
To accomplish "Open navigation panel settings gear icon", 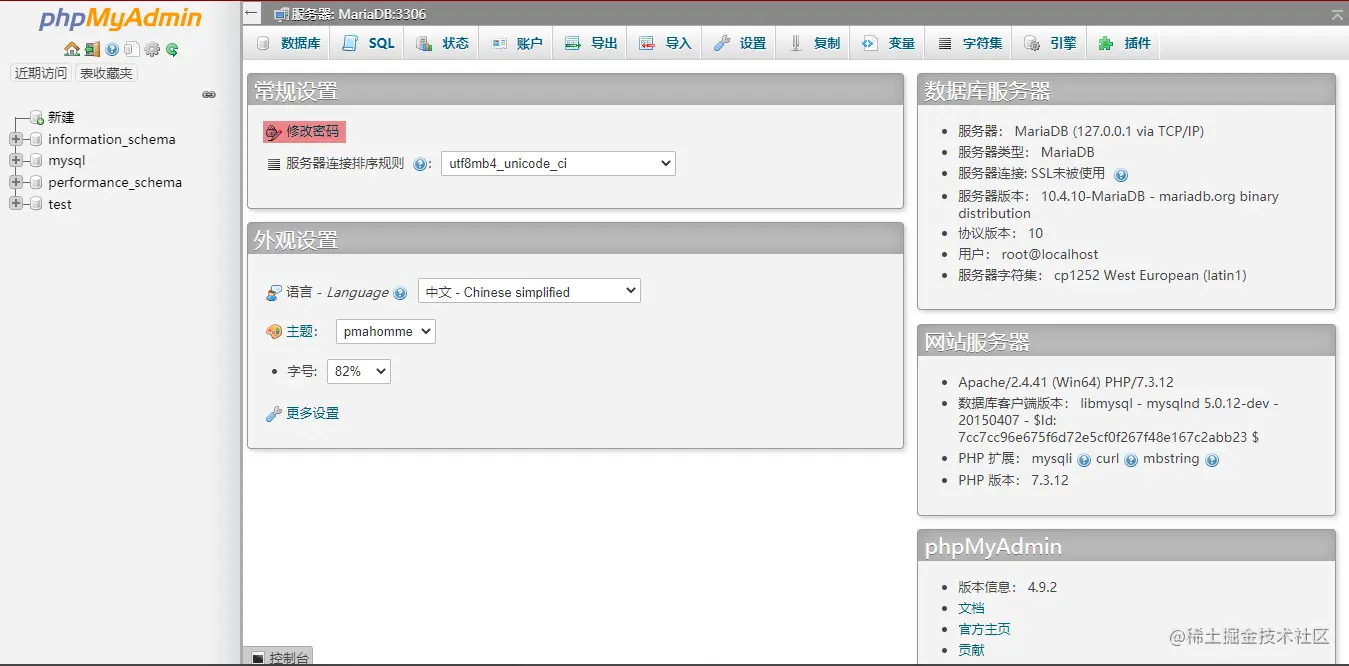I will [152, 49].
